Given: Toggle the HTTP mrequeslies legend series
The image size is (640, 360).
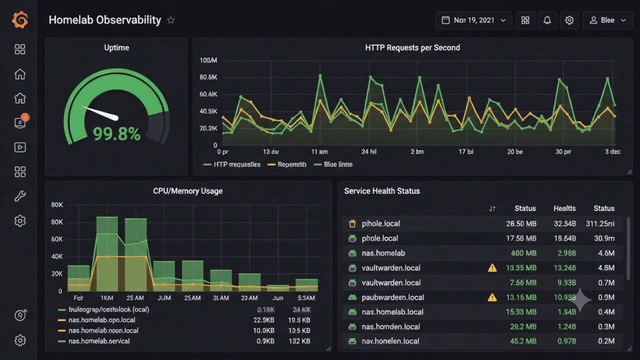Looking at the screenshot, I should pos(232,164).
